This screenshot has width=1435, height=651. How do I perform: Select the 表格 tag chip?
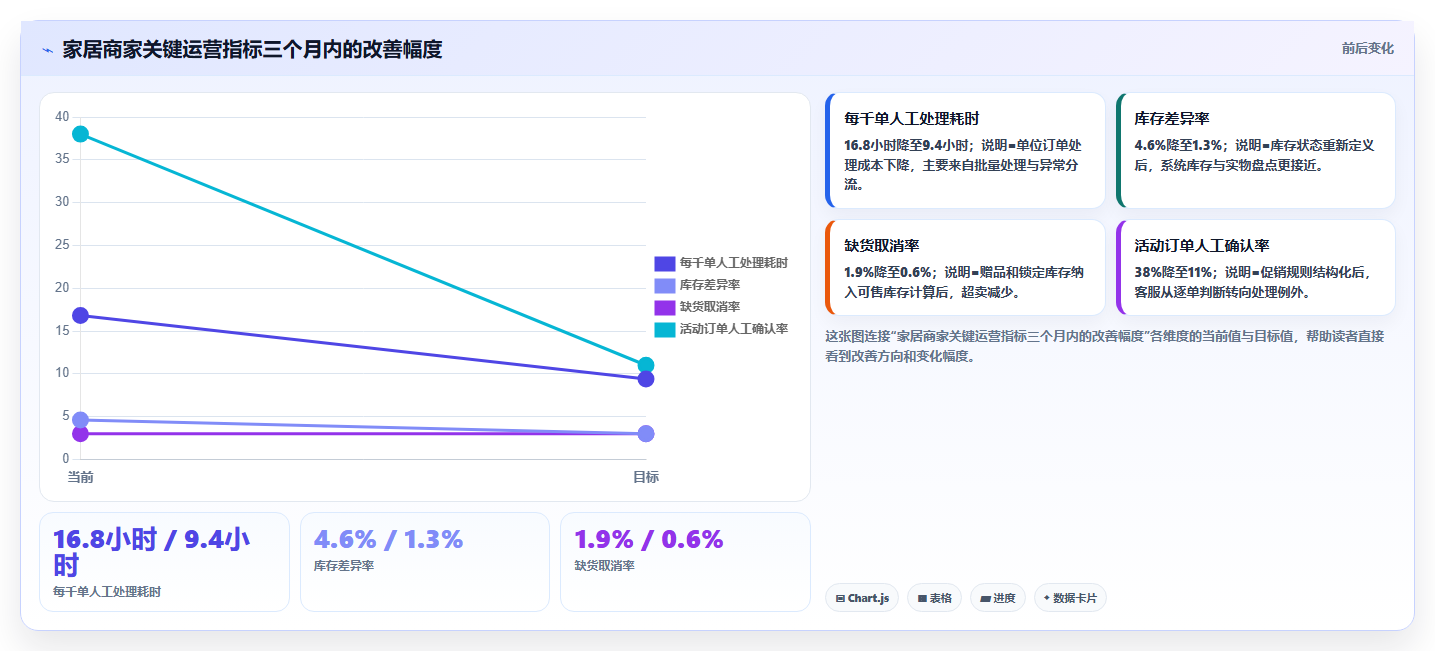coord(935,598)
